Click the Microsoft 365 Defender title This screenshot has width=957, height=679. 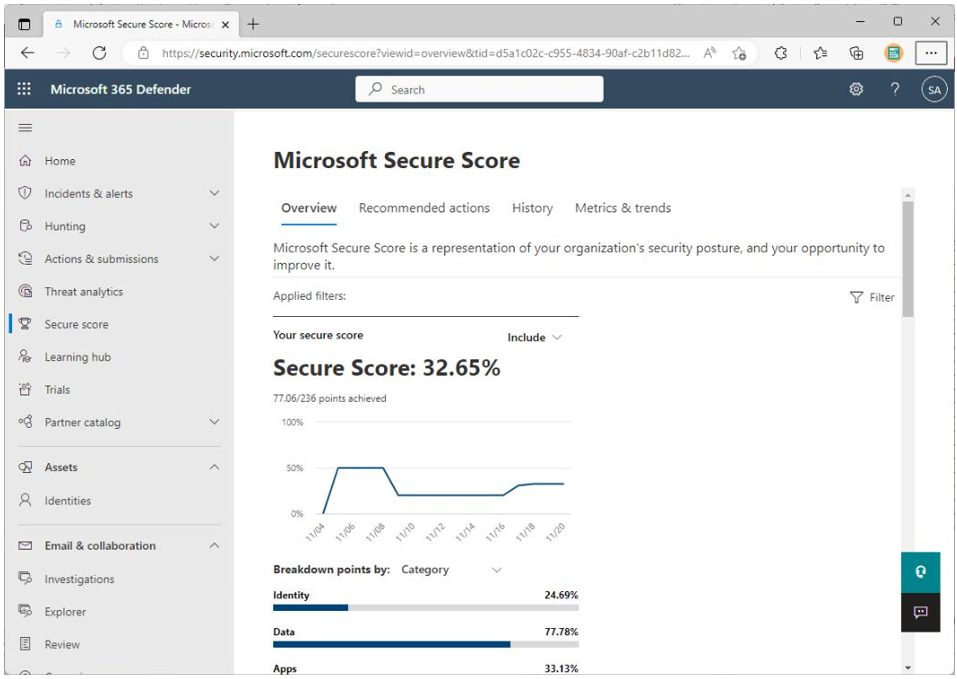pyautogui.click(x=121, y=89)
